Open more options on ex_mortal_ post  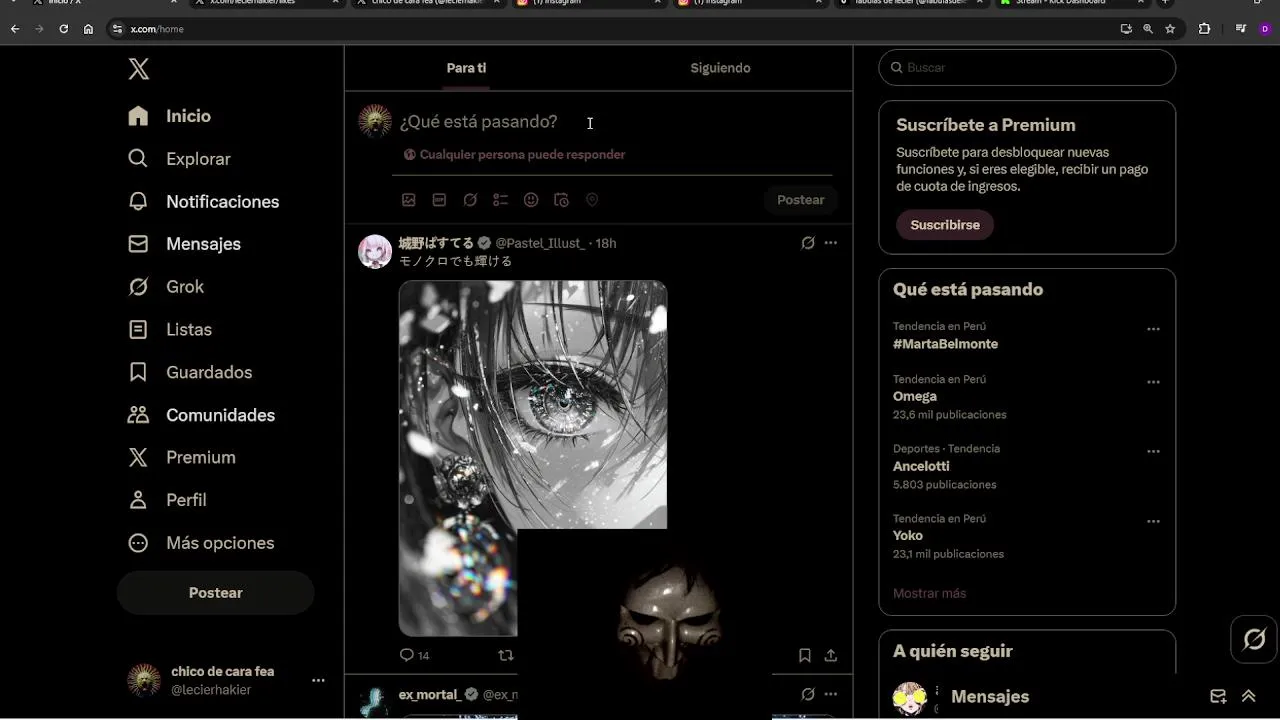click(x=831, y=694)
